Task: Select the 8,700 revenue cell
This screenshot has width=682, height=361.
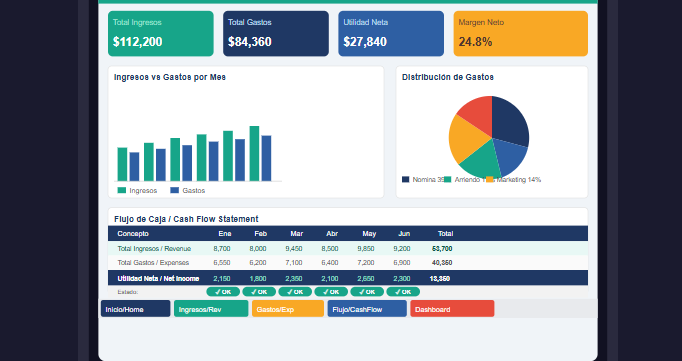Action: coord(222,249)
